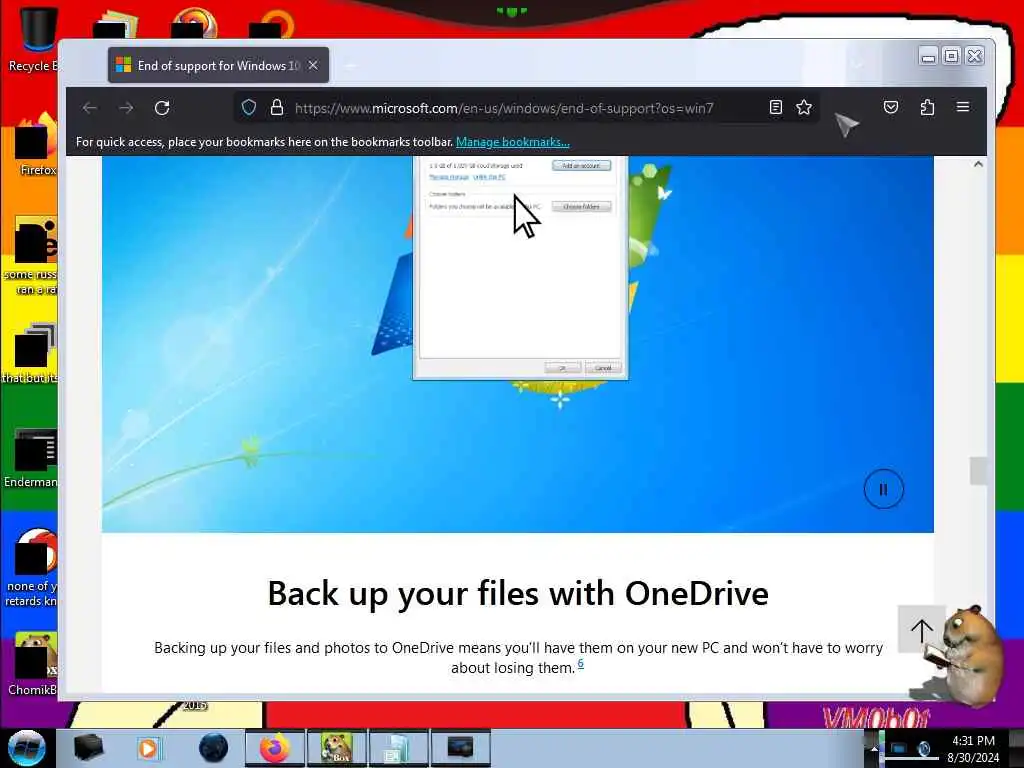Open the documents taskbar icon
Image resolution: width=1024 pixels, height=768 pixels.
[398, 748]
